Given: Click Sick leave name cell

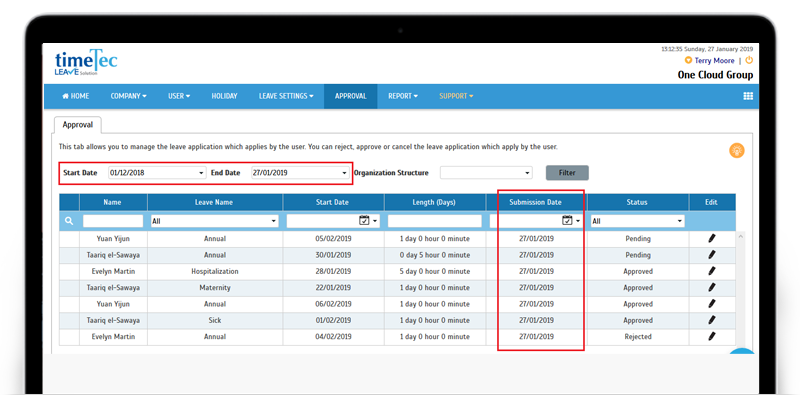Looking at the screenshot, I should [215, 320].
